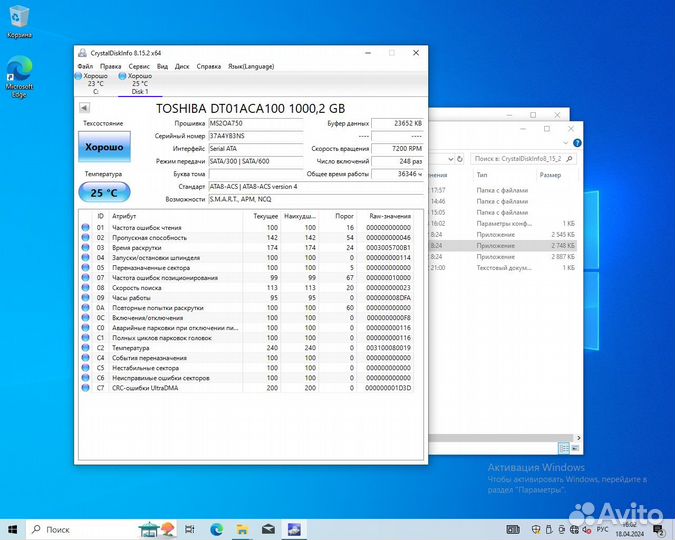Select the Переназначенные сектора attribute row
Screen dimensions: 675x540
click(246, 267)
